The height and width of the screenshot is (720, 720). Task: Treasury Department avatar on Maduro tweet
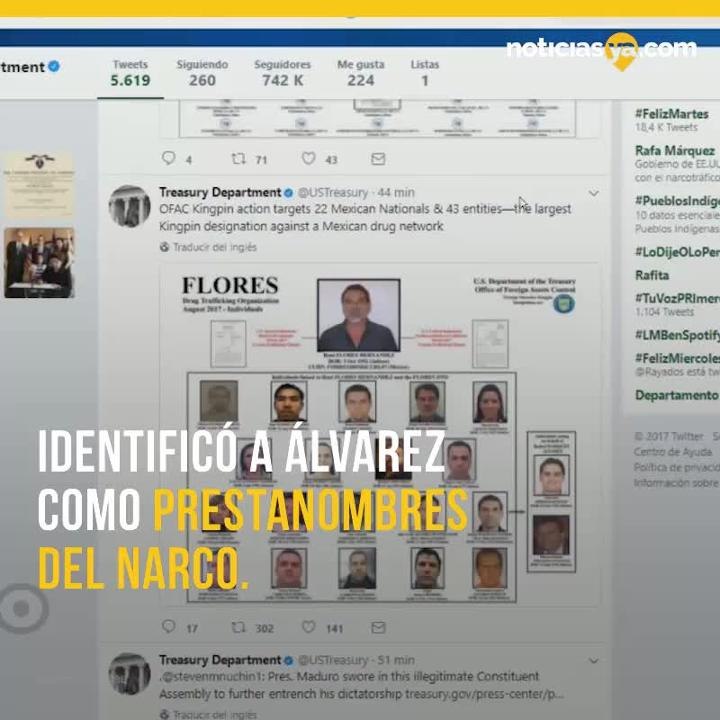(129, 674)
